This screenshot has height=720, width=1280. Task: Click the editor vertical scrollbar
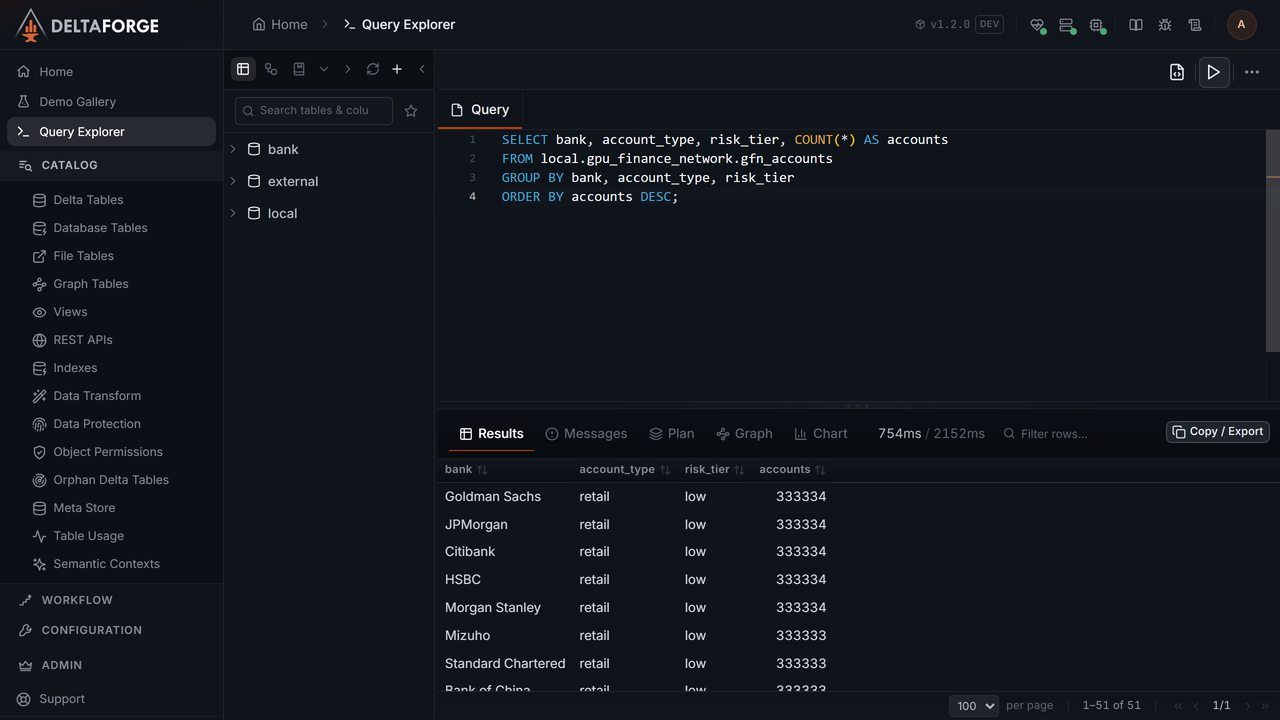1272,241
